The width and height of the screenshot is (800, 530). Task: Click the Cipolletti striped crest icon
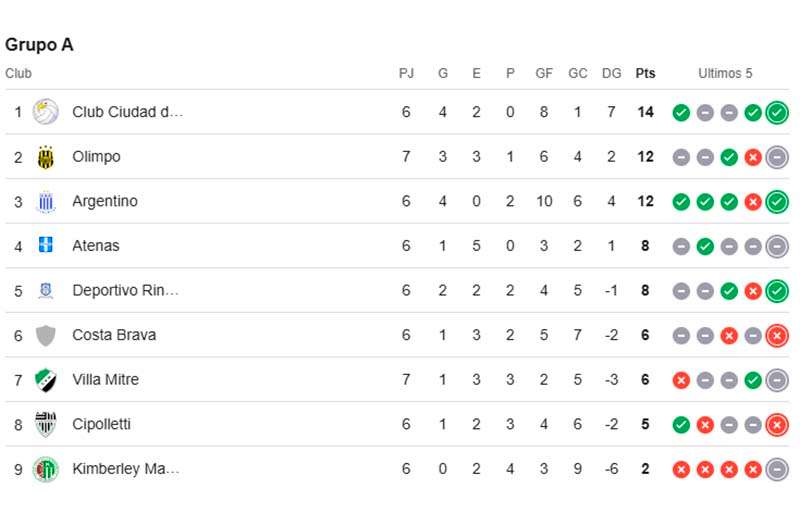(x=45, y=424)
